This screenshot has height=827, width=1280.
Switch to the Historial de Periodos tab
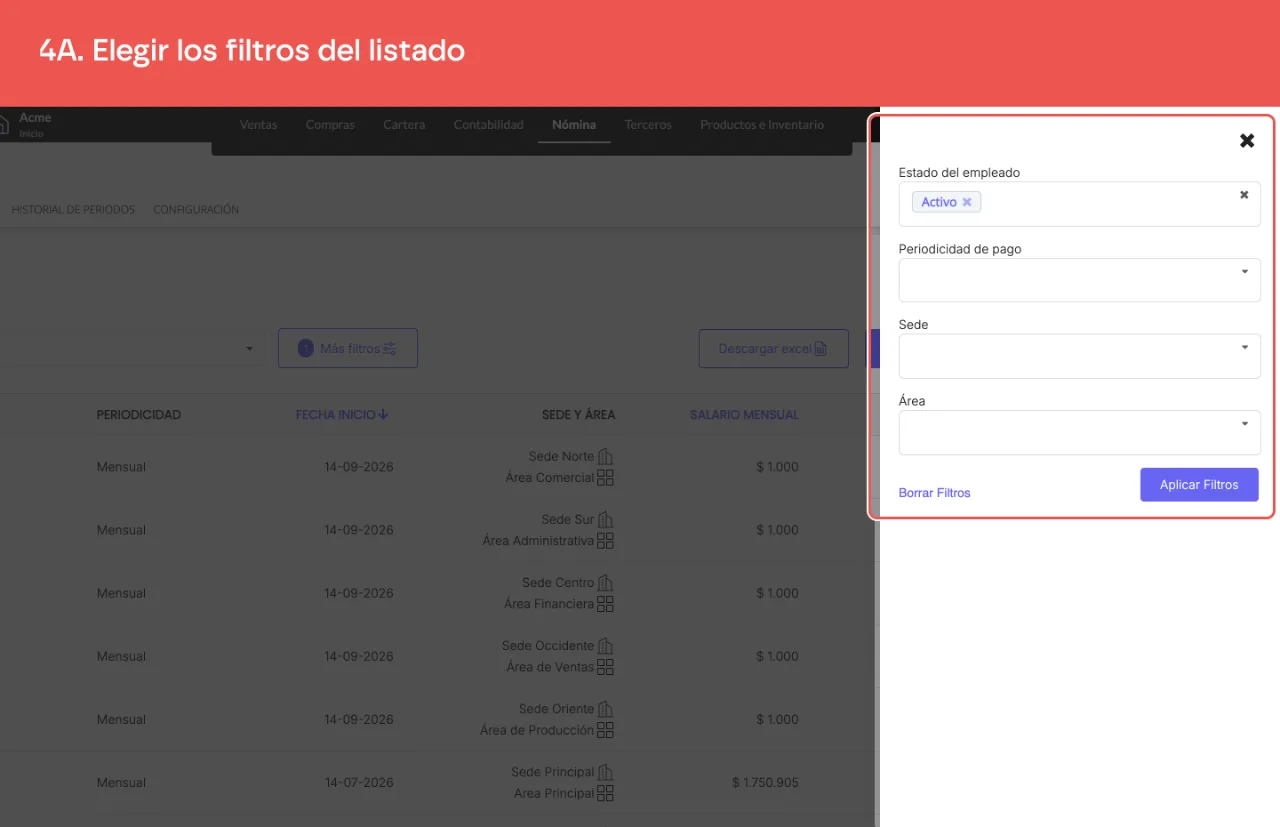73,210
